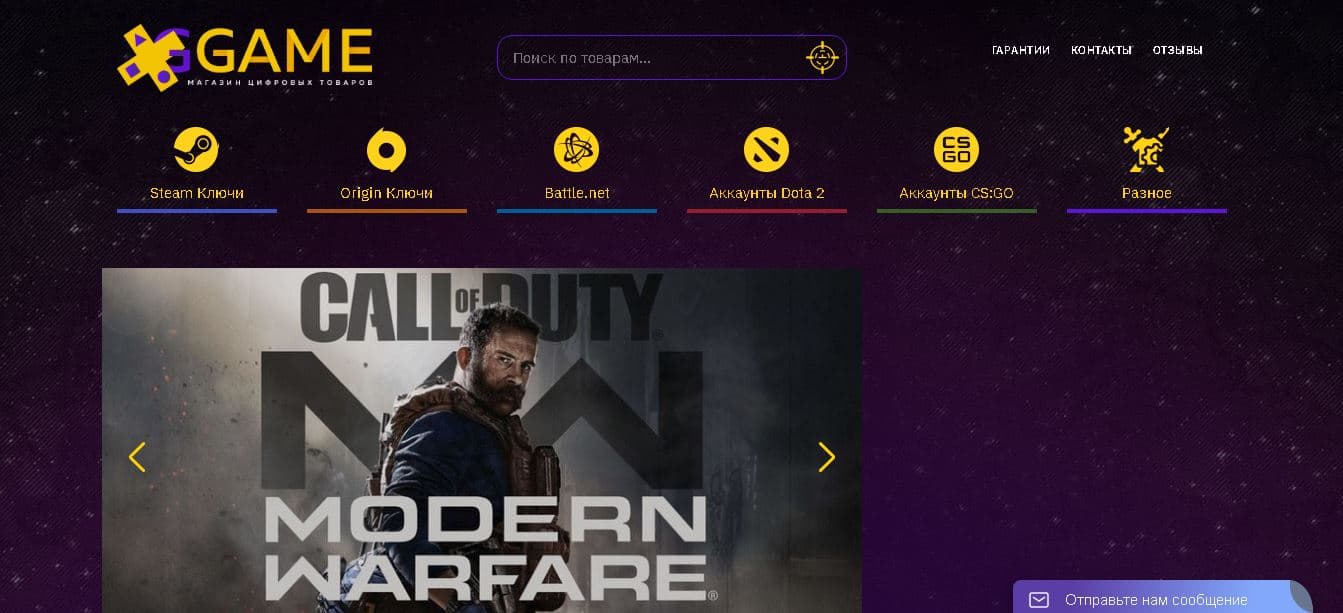The height and width of the screenshot is (613, 1343).
Task: Open the Отзывы menu item
Action: click(1177, 50)
